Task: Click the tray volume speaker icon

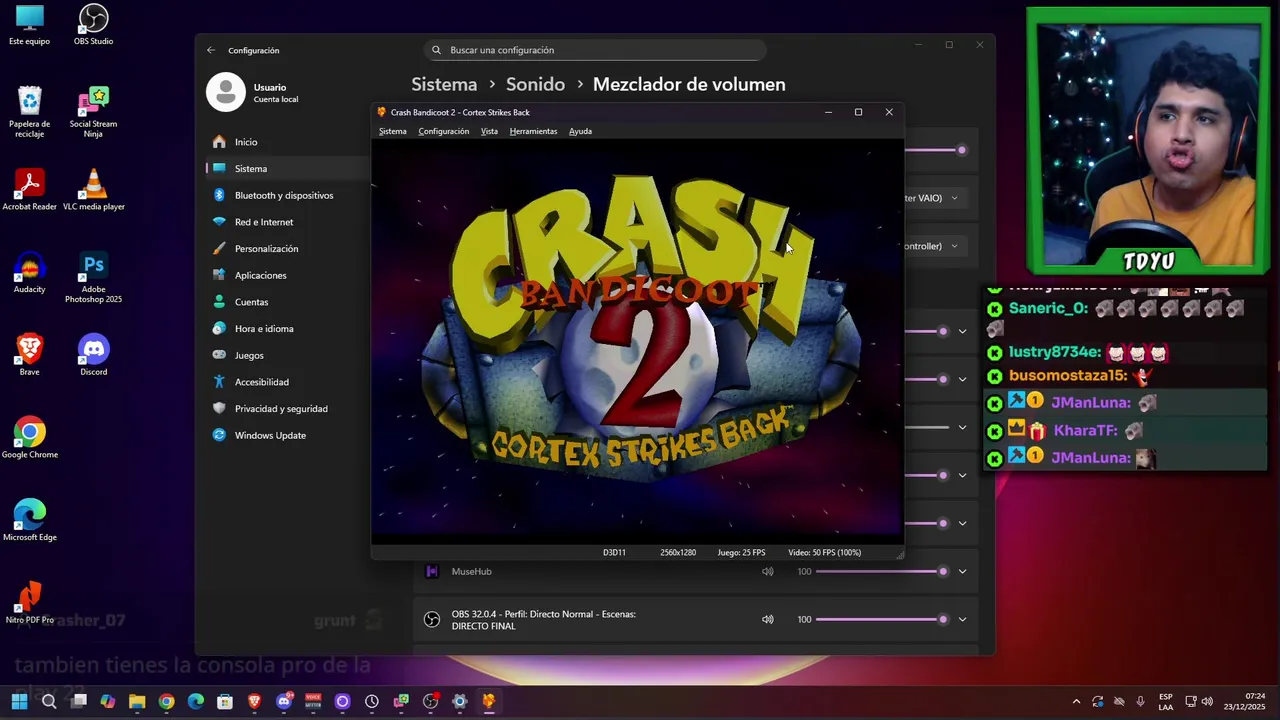Action: [1207, 701]
